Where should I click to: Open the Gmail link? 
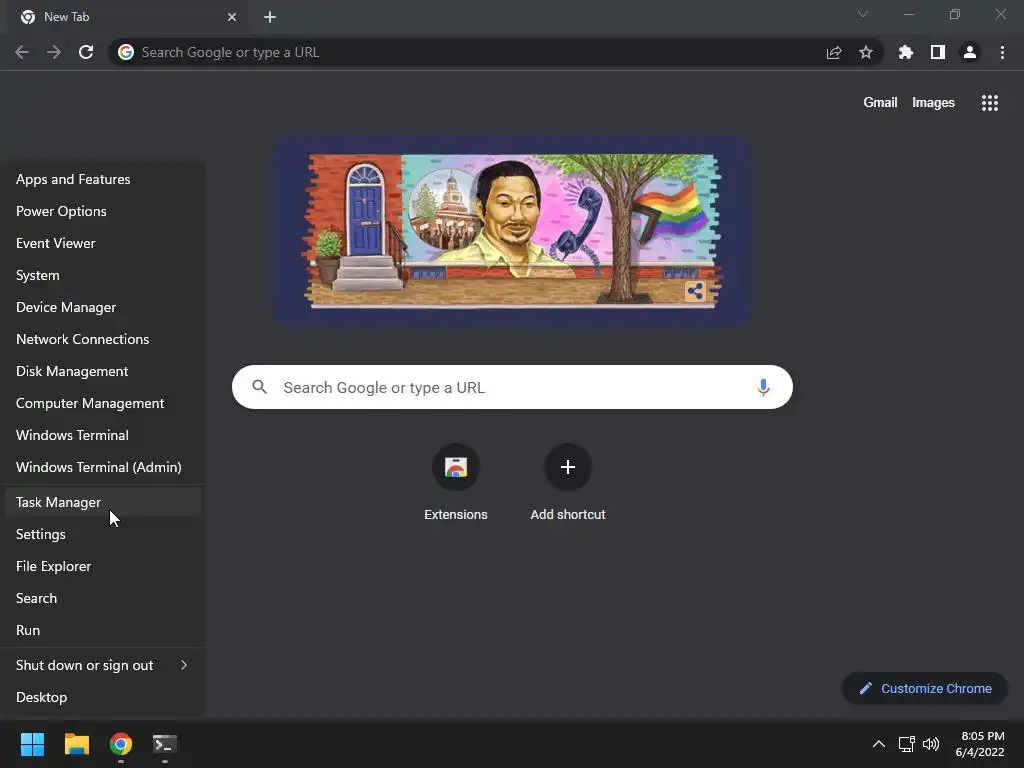click(x=880, y=103)
